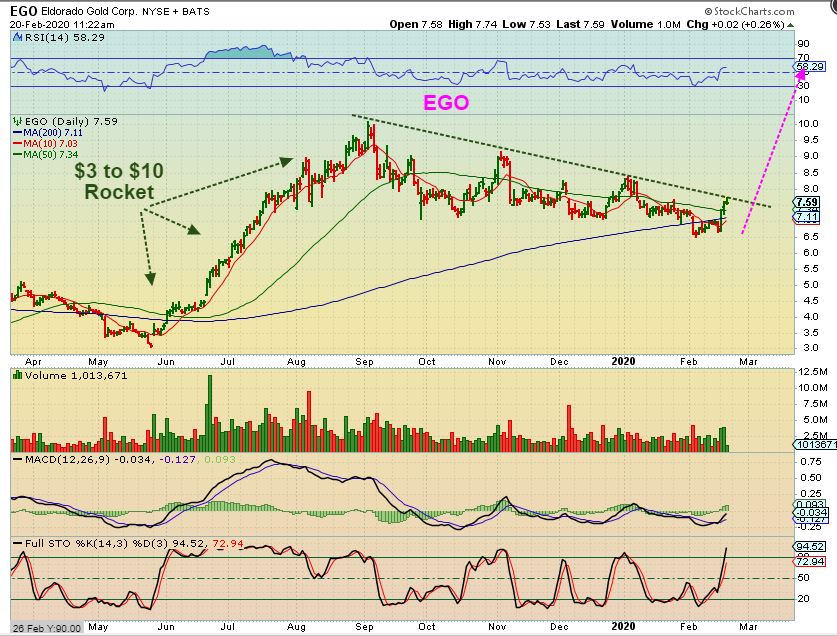Click the MA(10) 7.03 legend entry
837x636 pixels.
tap(45, 144)
